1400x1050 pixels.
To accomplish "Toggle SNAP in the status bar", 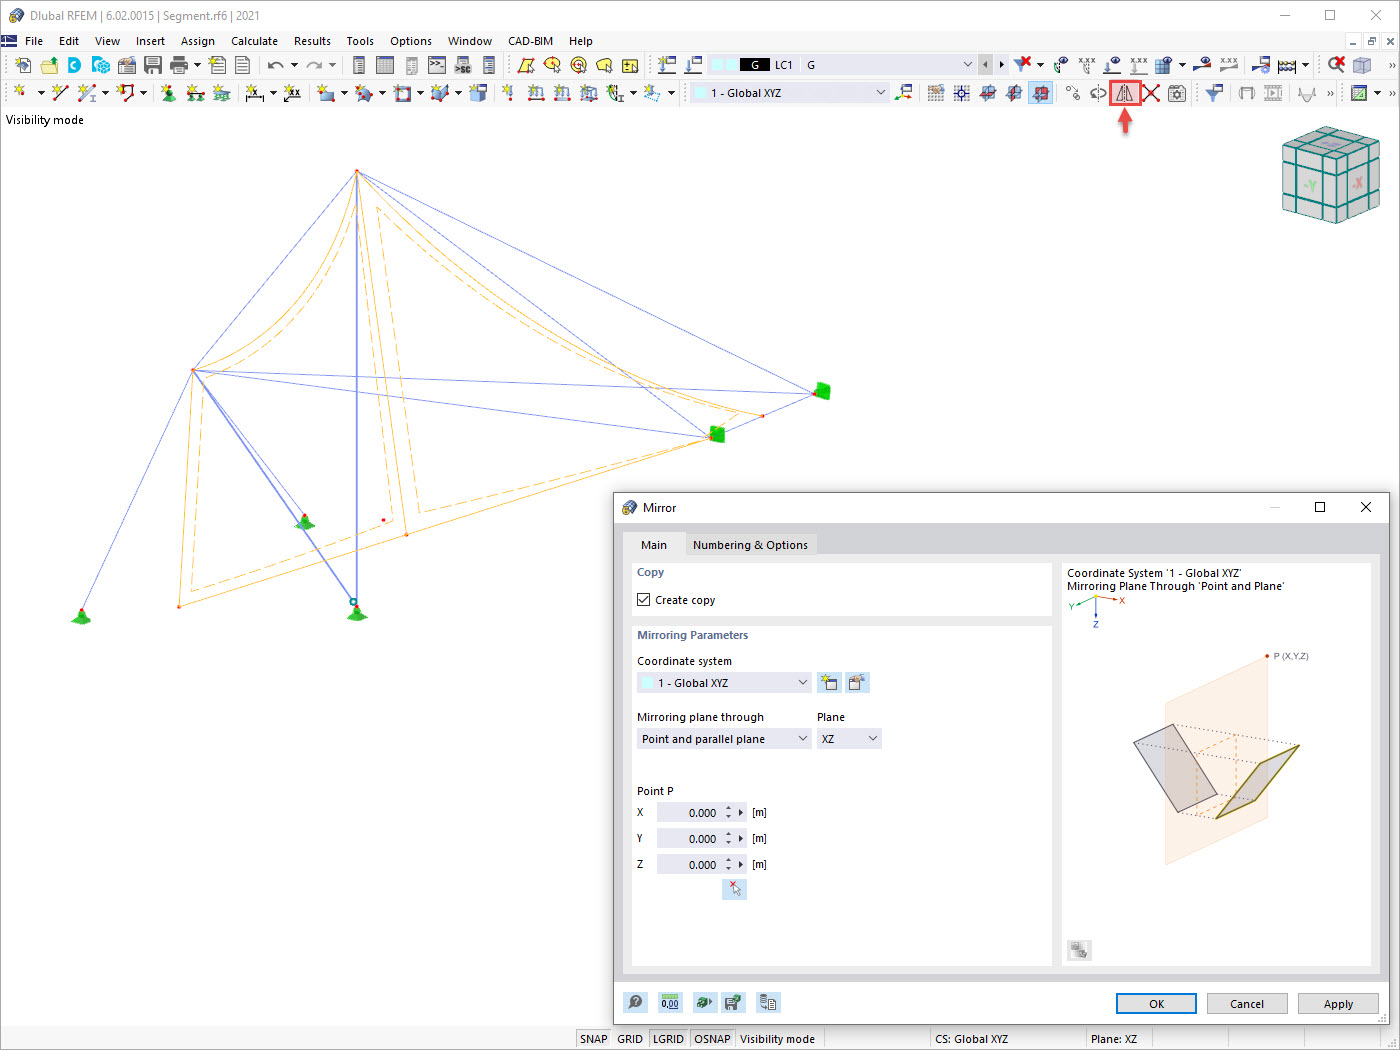I will 593,1039.
